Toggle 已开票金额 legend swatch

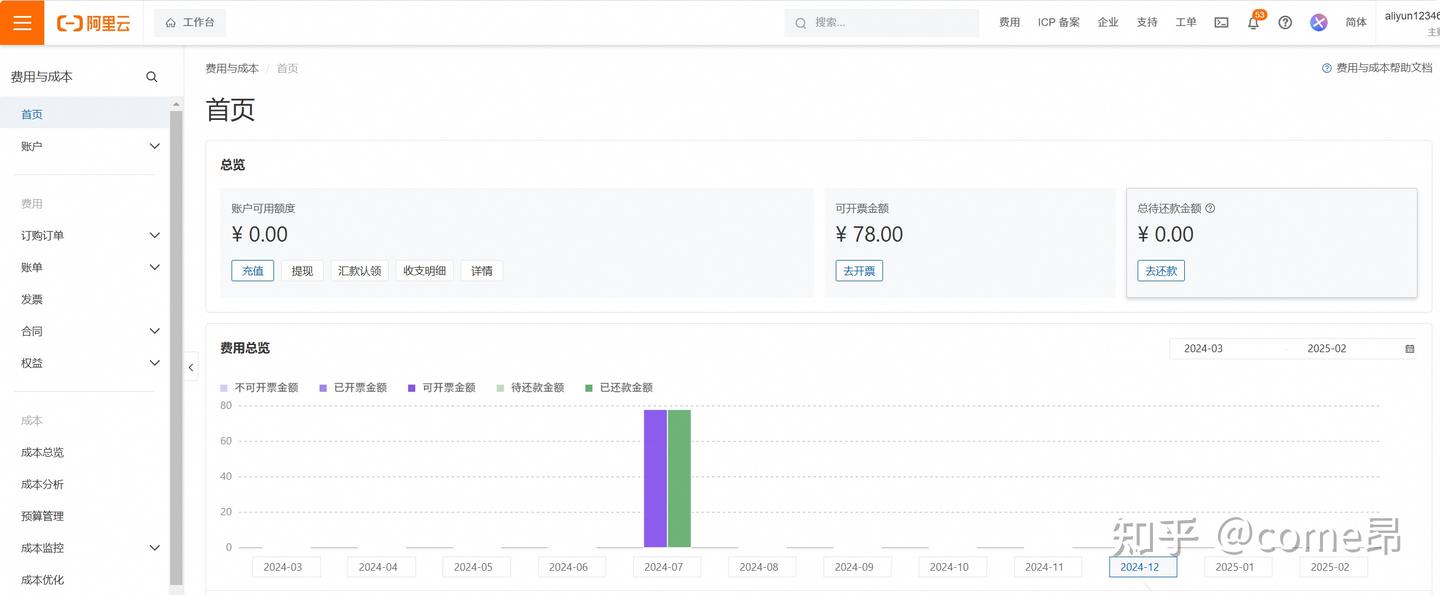323,388
